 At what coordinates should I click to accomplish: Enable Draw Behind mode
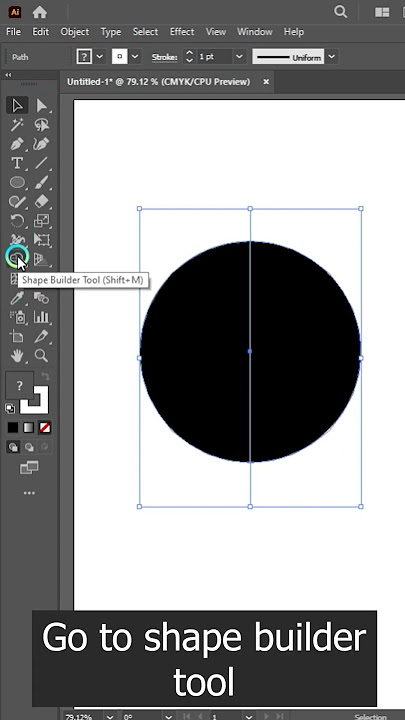click(x=29, y=446)
